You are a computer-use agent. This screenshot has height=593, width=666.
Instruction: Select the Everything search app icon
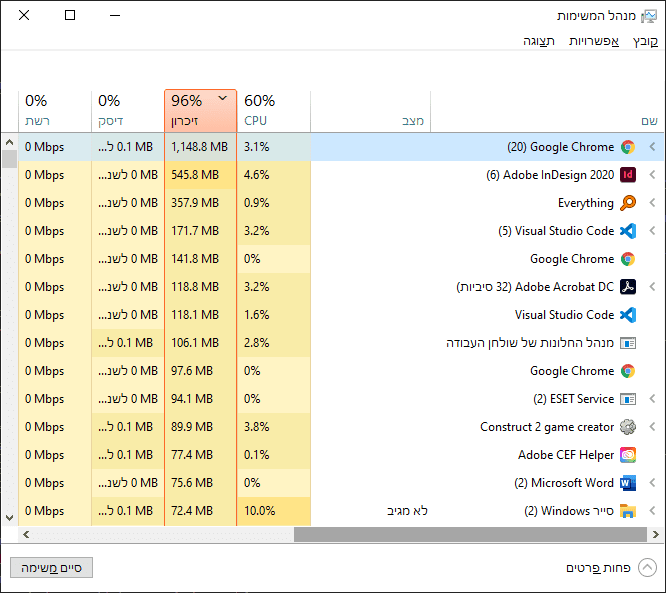coord(628,203)
